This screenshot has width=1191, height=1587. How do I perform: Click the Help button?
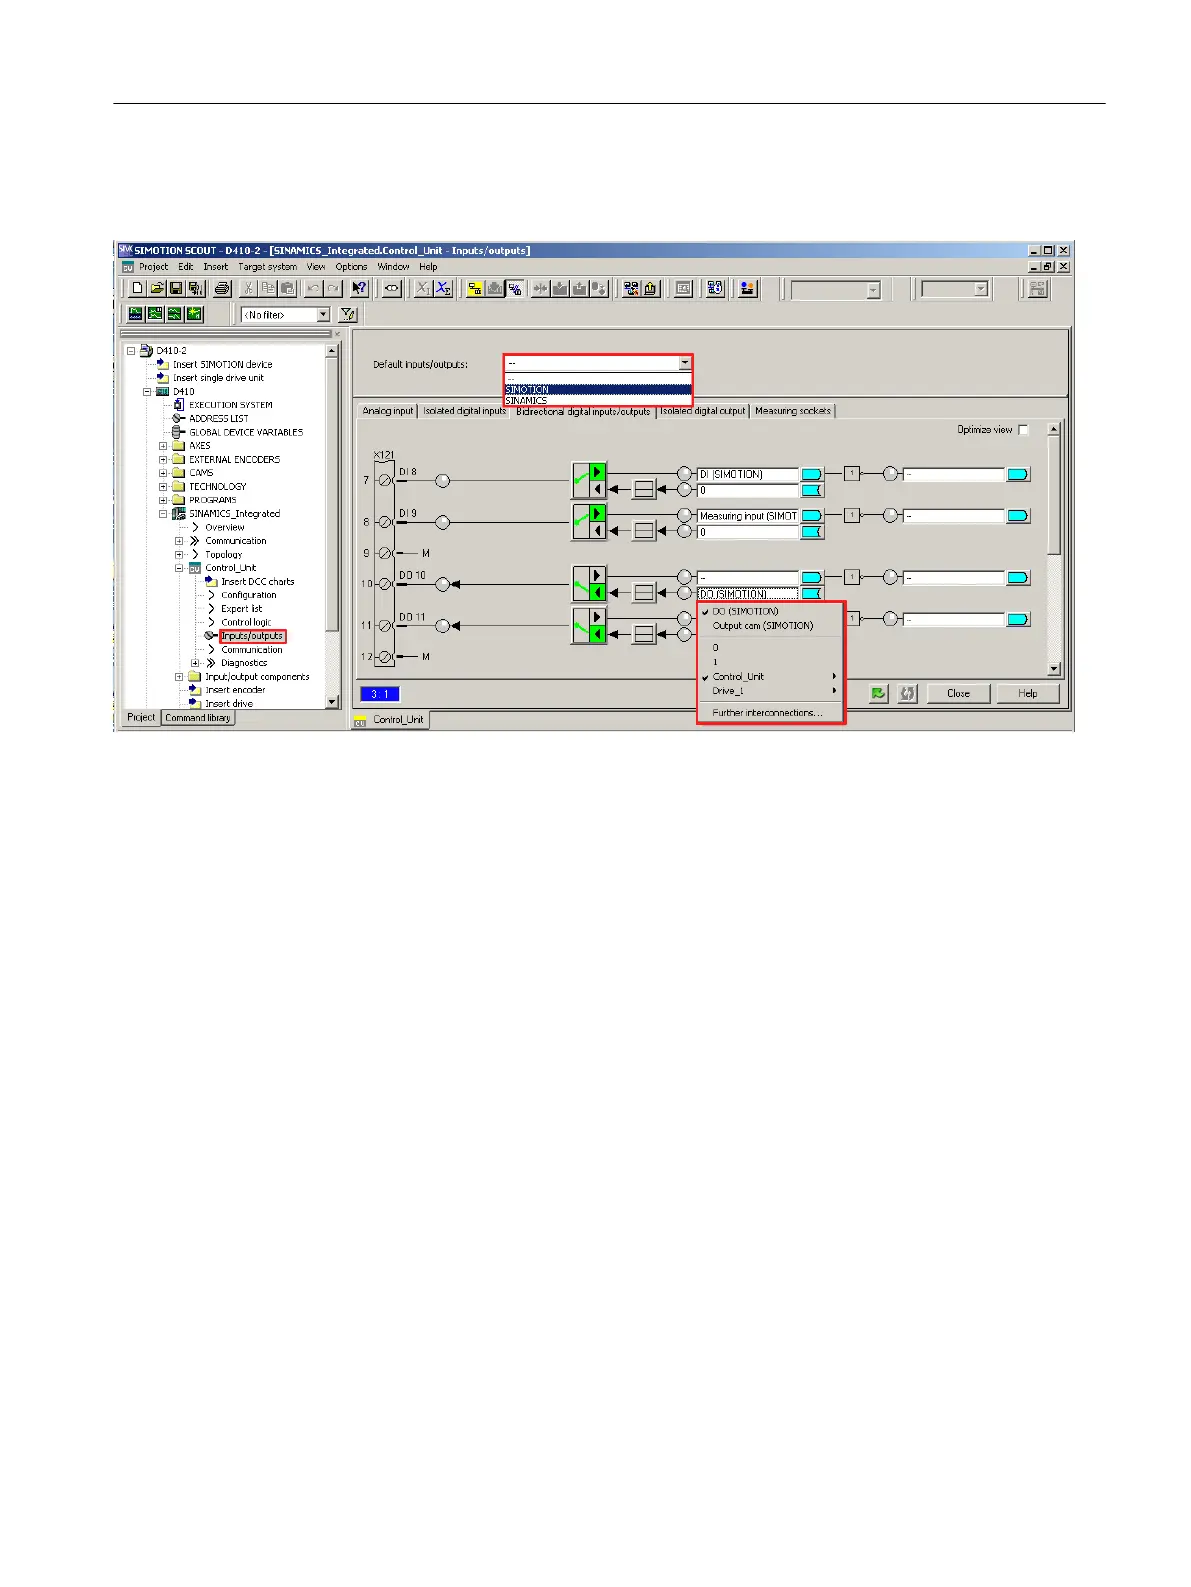[x=1027, y=693]
